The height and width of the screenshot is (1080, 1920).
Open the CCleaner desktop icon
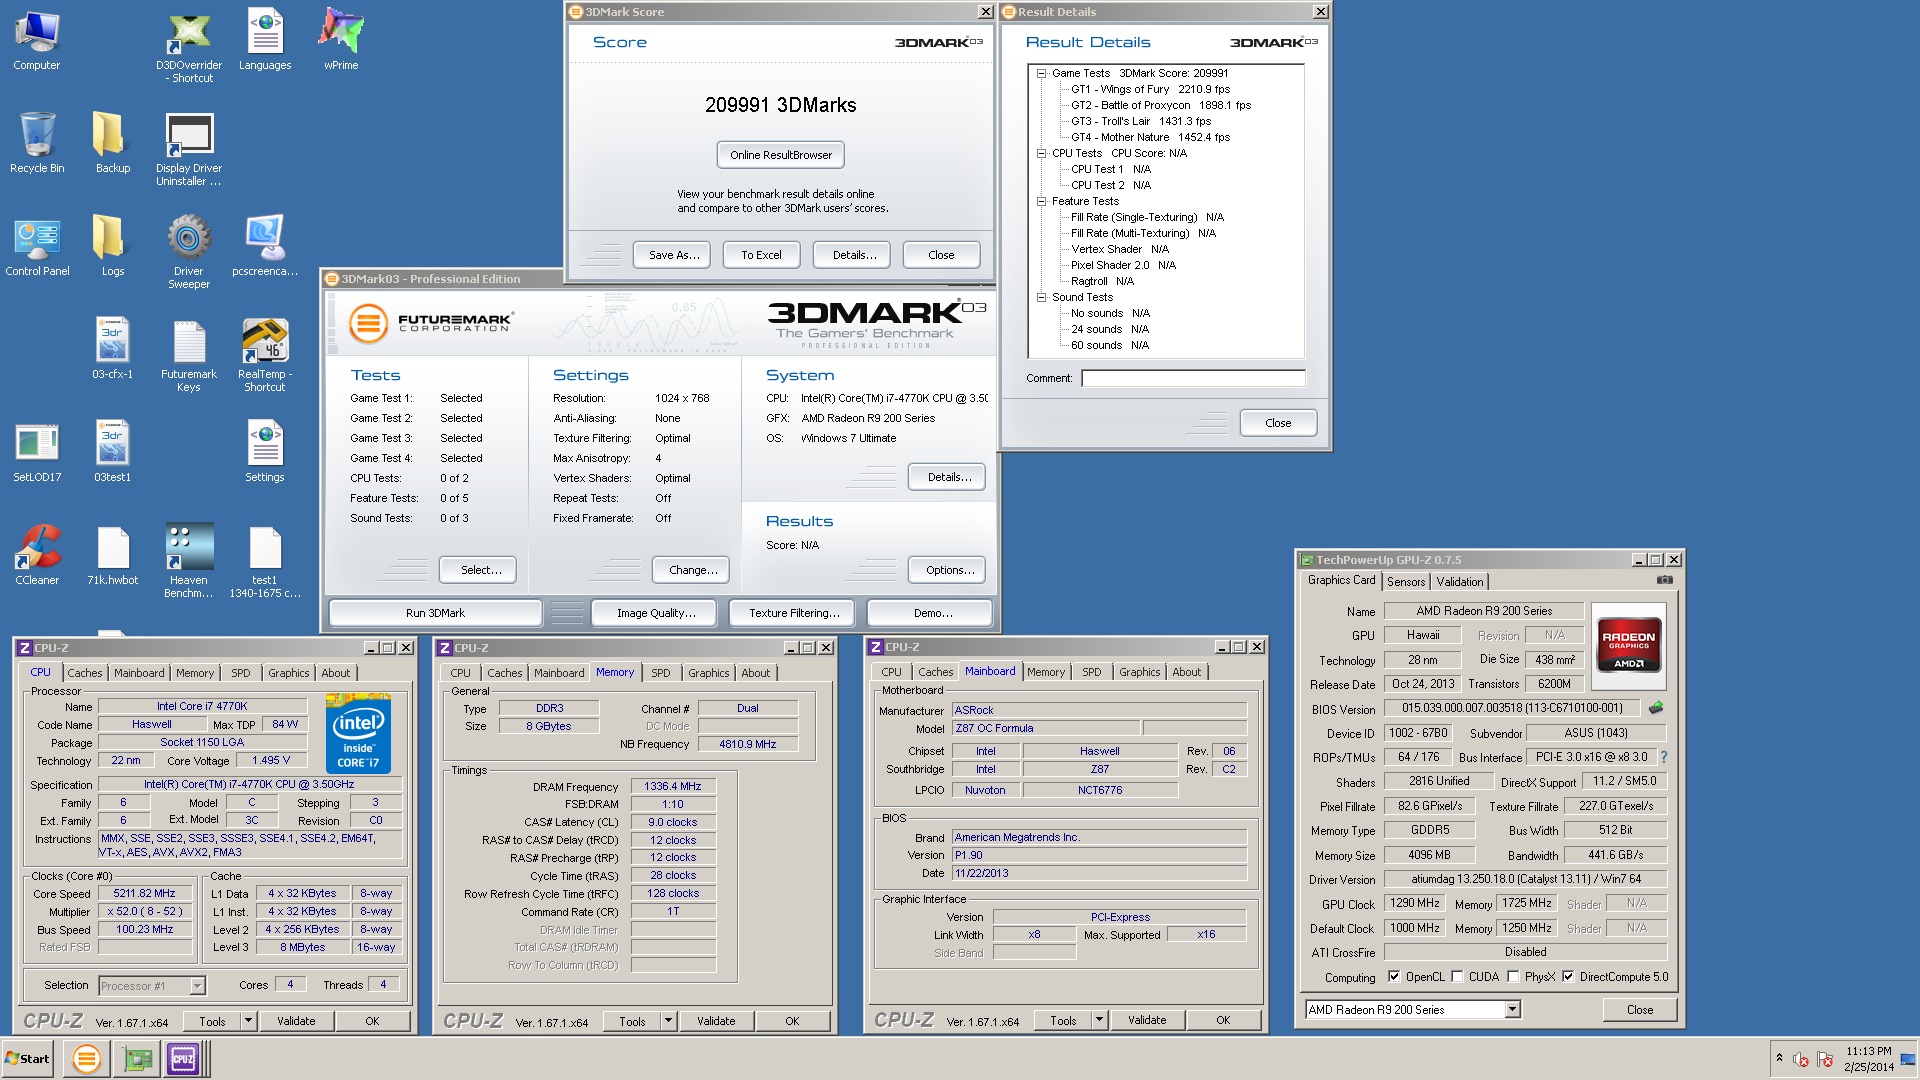(x=37, y=554)
